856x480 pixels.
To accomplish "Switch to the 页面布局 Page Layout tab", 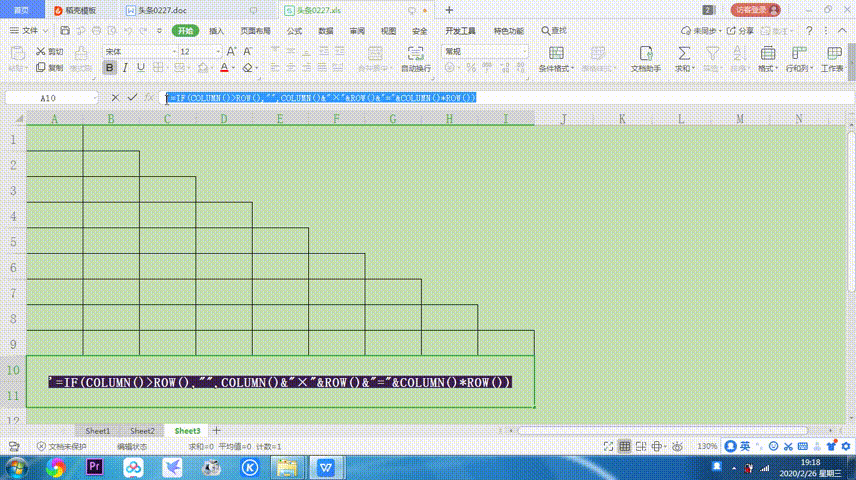I will [255, 31].
